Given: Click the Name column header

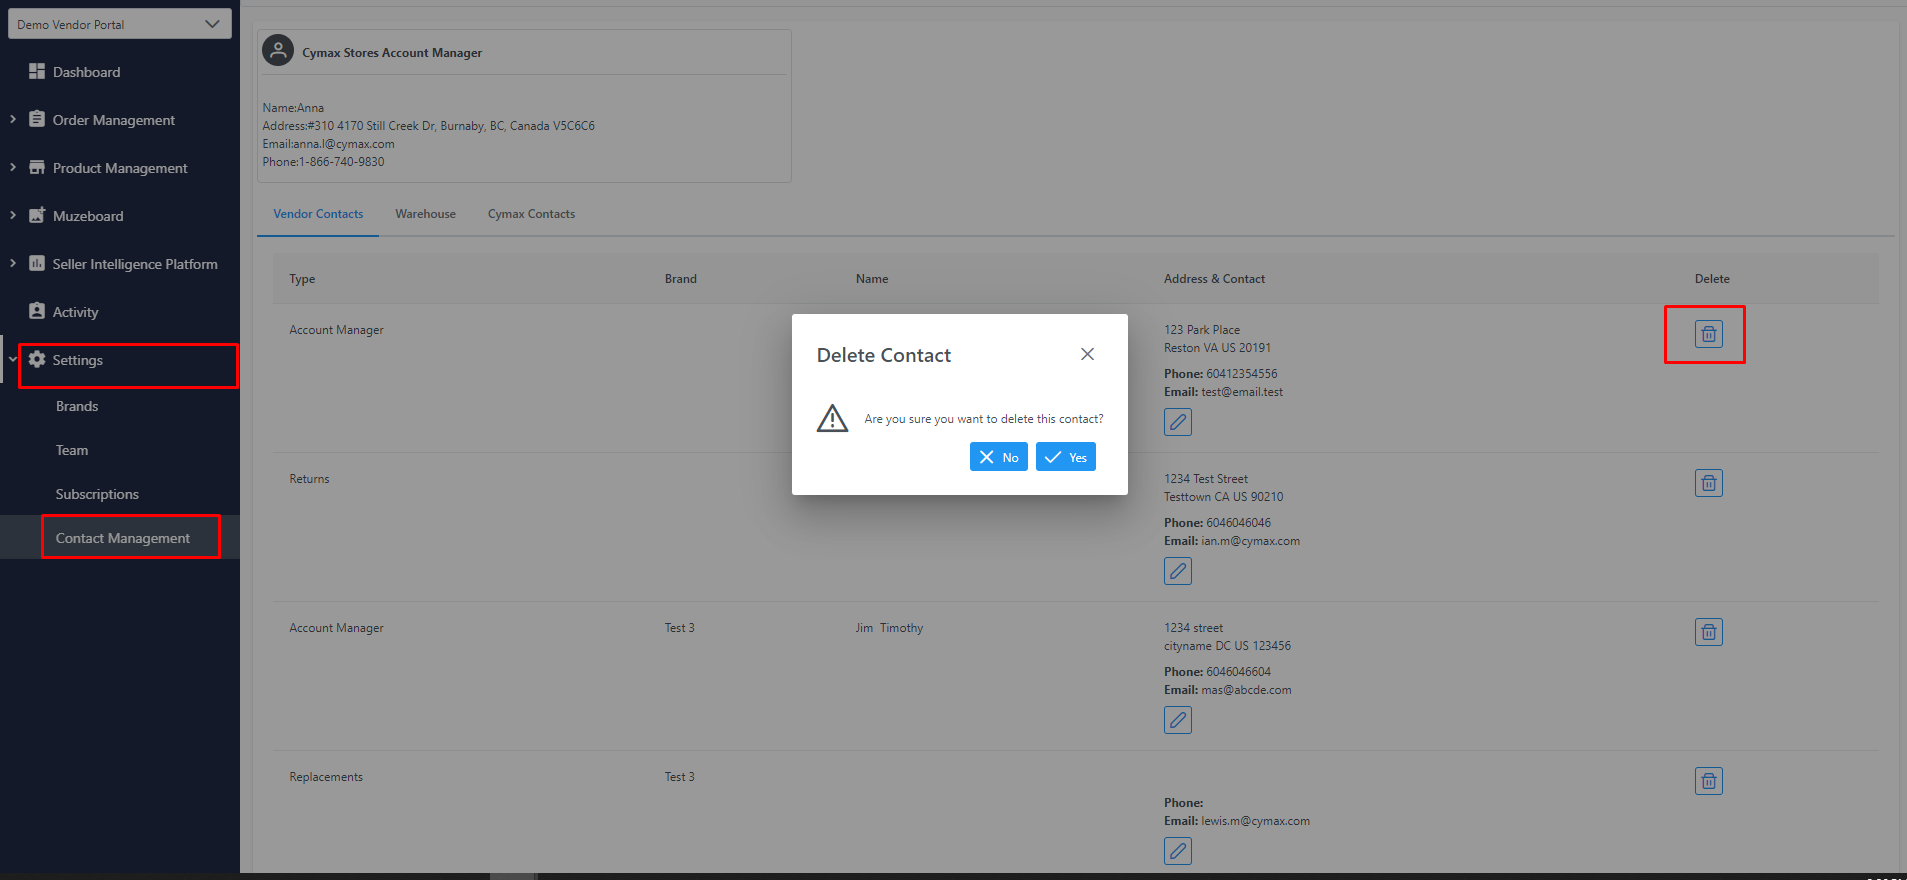Looking at the screenshot, I should click(872, 279).
